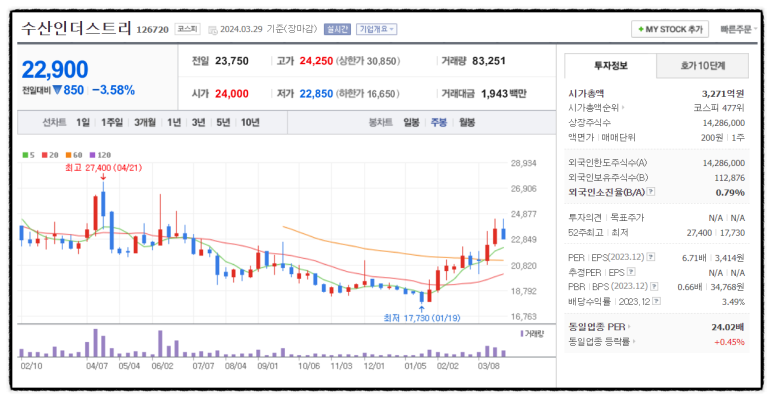Open the 동일업종 등락률 link
The height and width of the screenshot is (400, 773).
tap(599, 341)
